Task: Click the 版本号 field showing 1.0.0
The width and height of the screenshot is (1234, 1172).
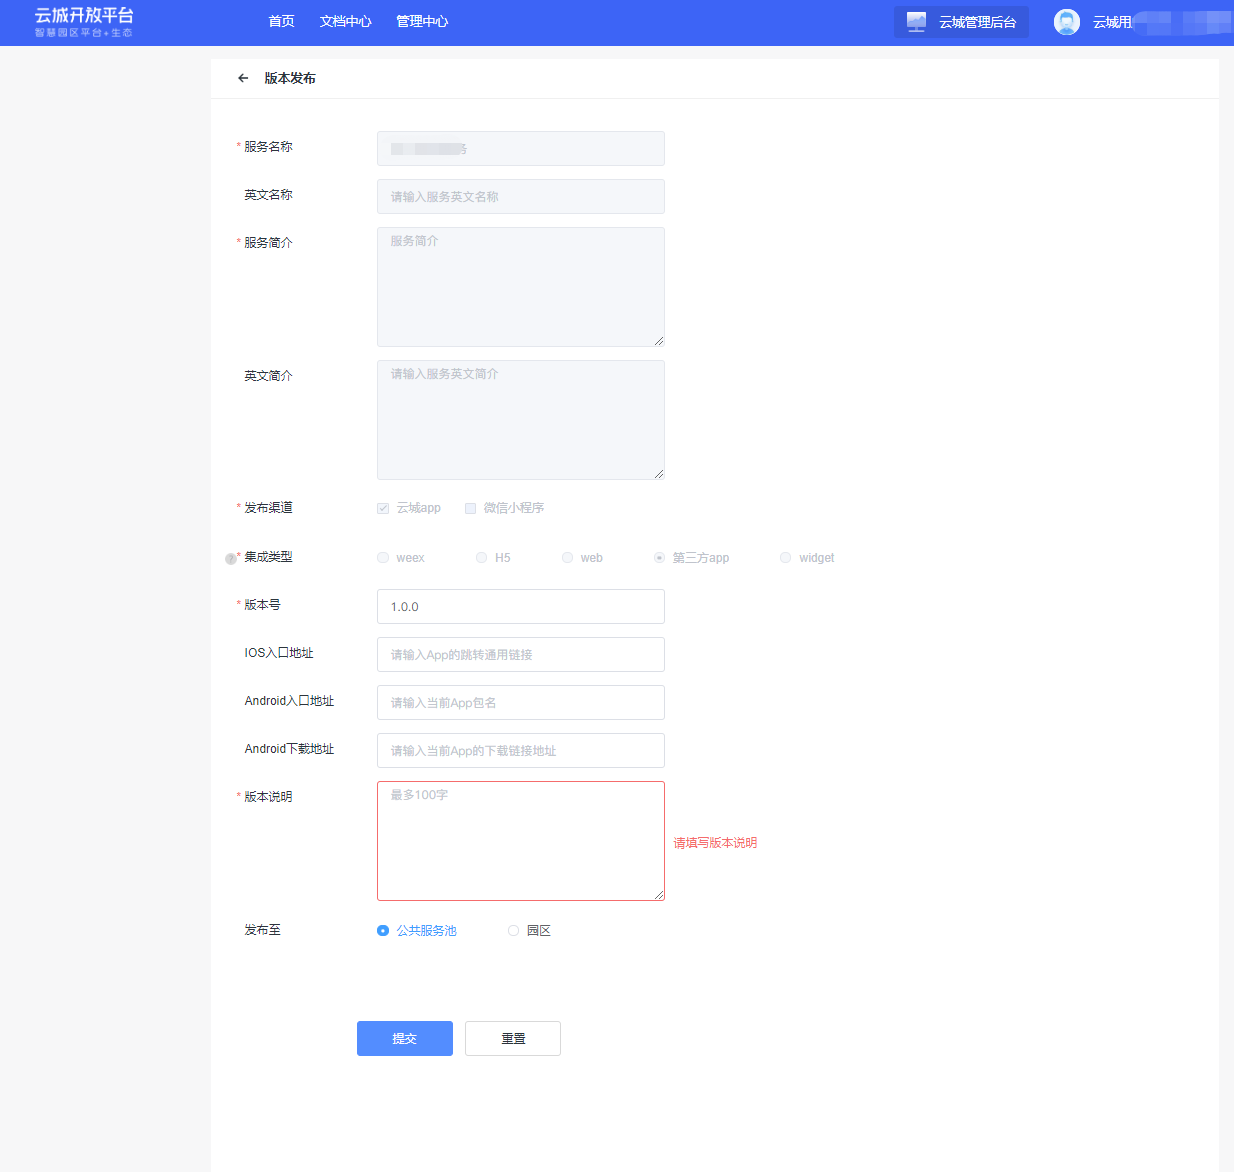Action: (521, 607)
